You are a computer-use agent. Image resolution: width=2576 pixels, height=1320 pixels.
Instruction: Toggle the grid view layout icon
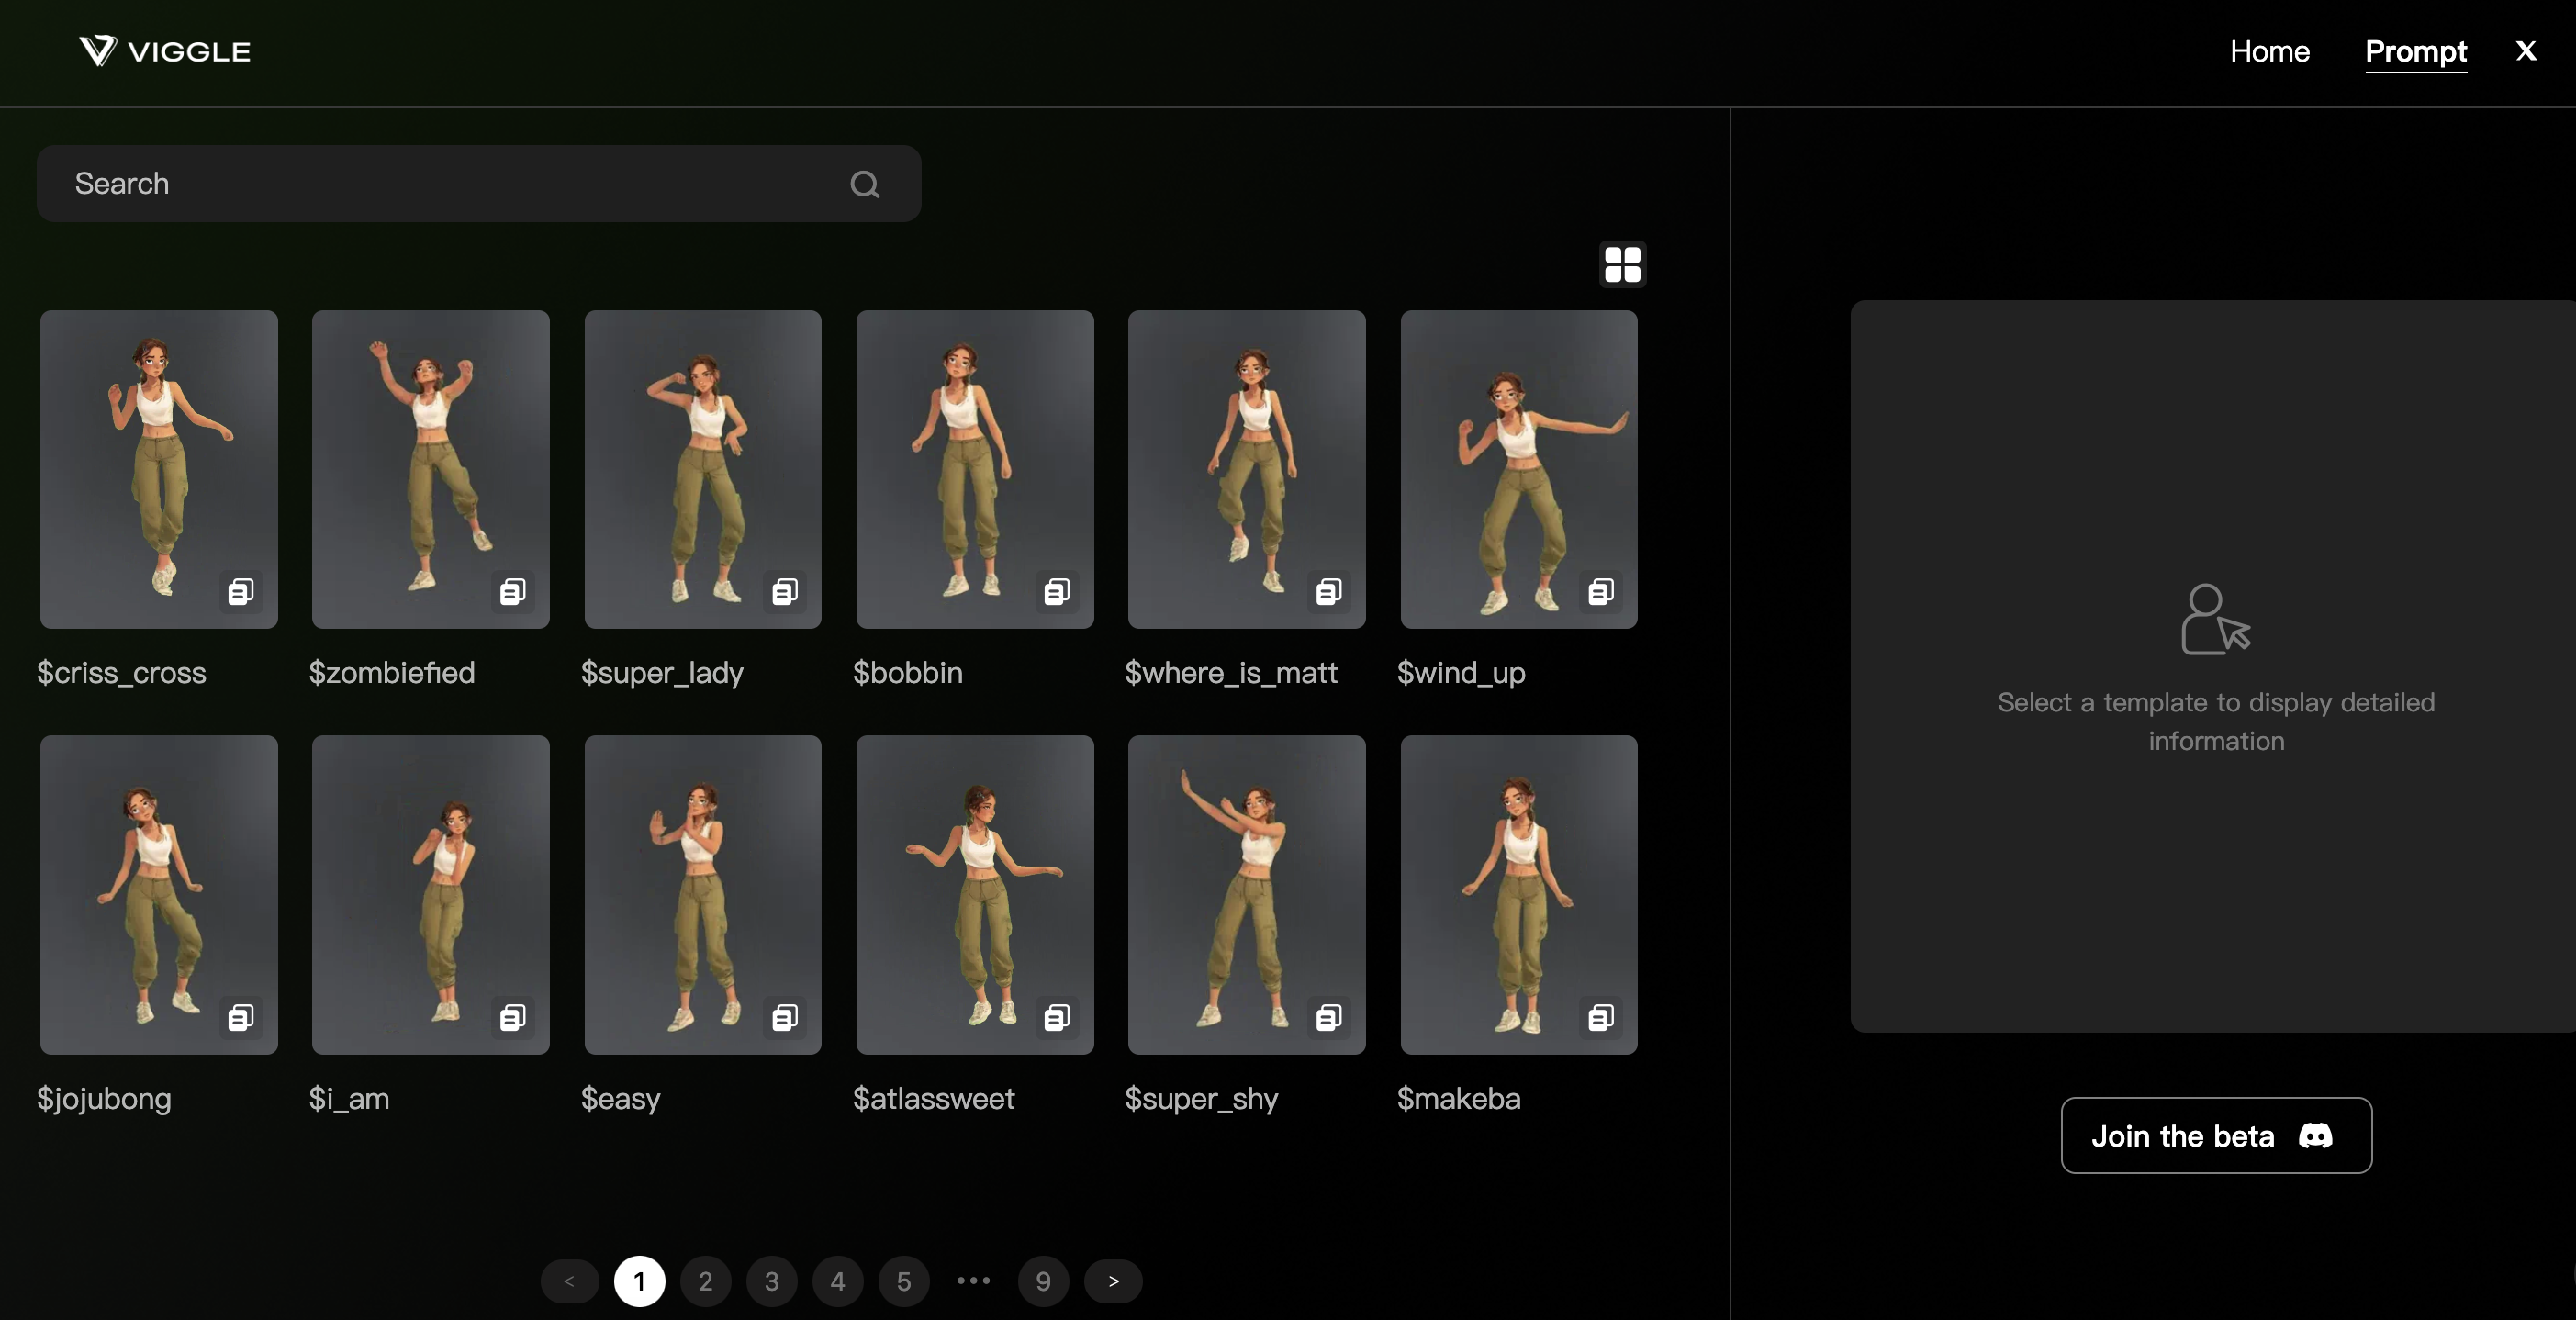[1622, 264]
